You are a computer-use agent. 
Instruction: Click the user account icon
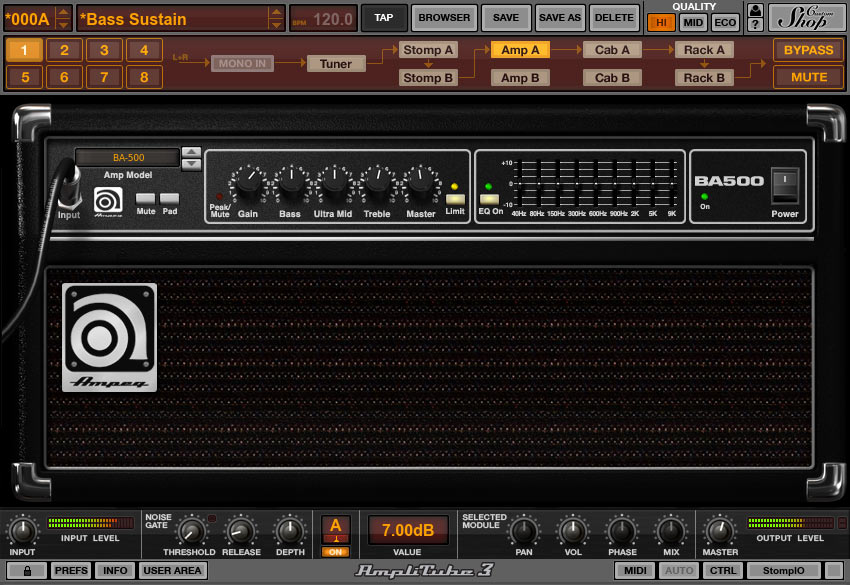coord(755,10)
